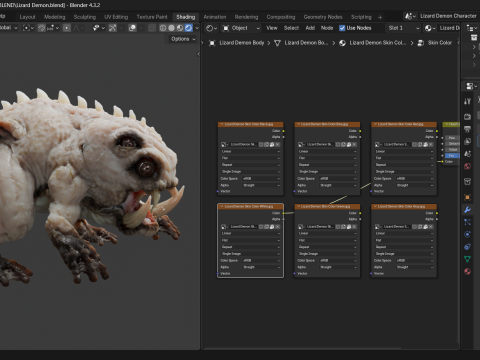Switch to solid viewport shading
Screen dimensions: 480x360
[171, 28]
